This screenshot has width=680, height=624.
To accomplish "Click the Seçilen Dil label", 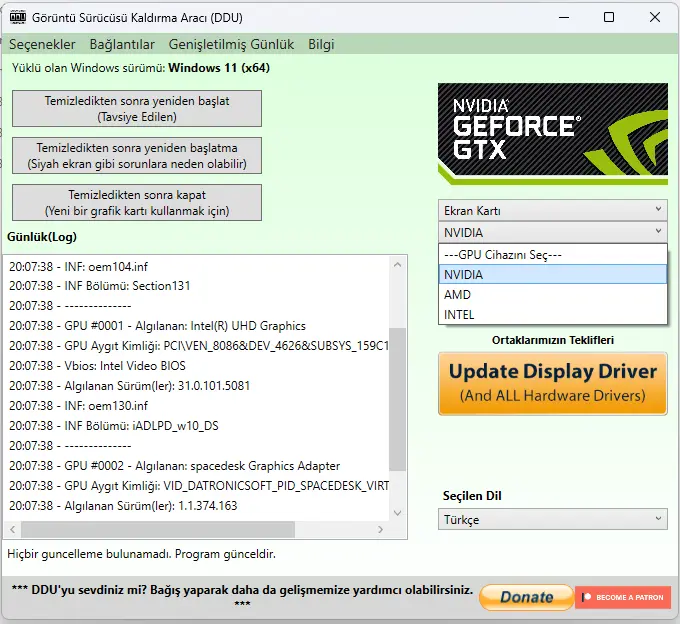I will [472, 496].
